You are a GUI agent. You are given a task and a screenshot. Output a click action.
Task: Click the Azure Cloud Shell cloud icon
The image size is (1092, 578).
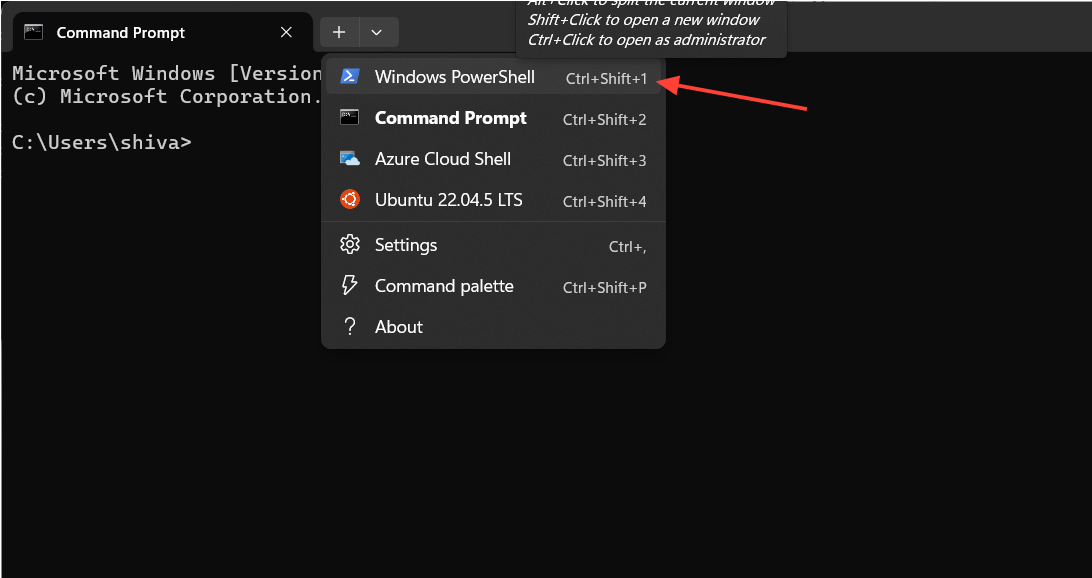coord(350,158)
